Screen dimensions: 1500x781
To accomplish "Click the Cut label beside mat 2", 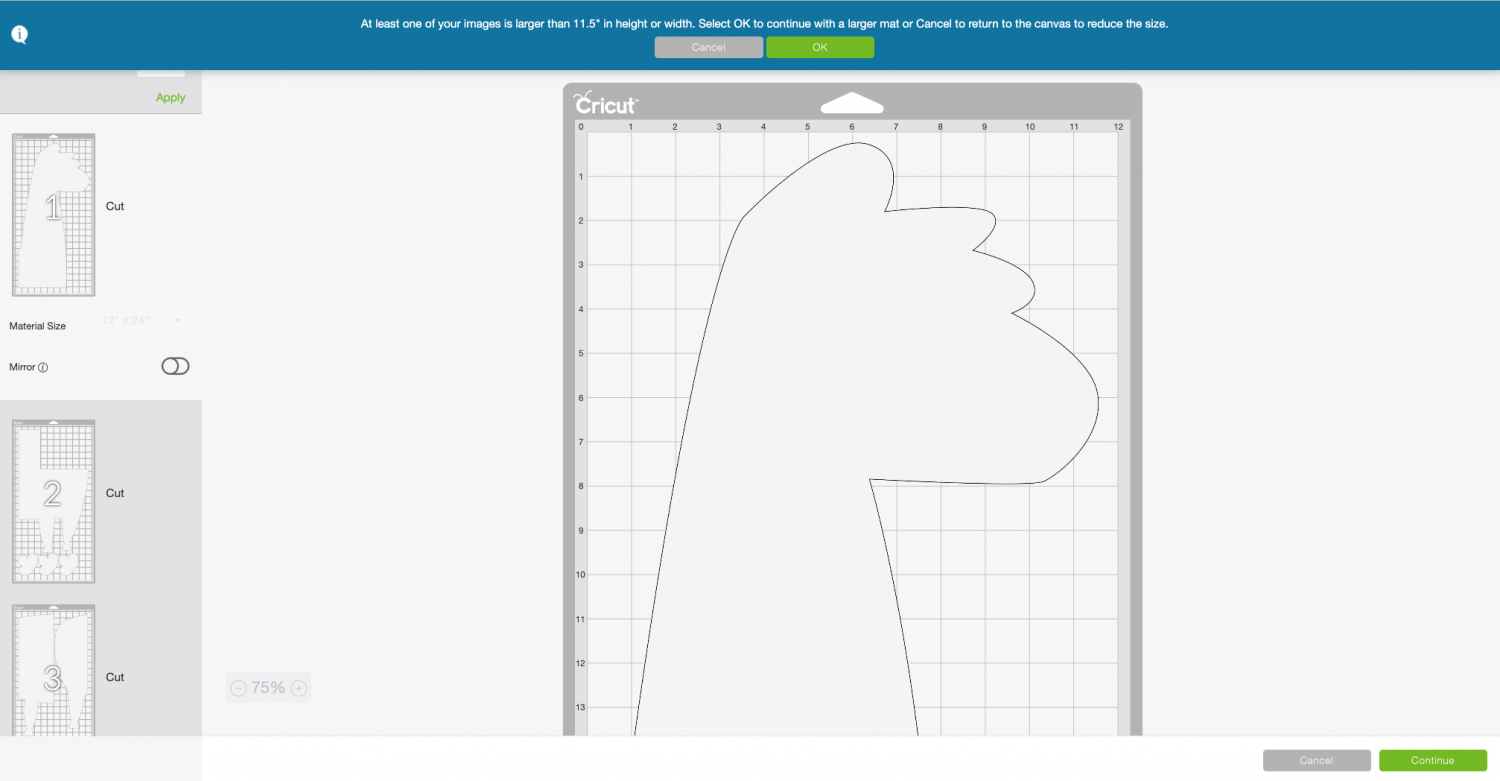I will click(x=114, y=492).
